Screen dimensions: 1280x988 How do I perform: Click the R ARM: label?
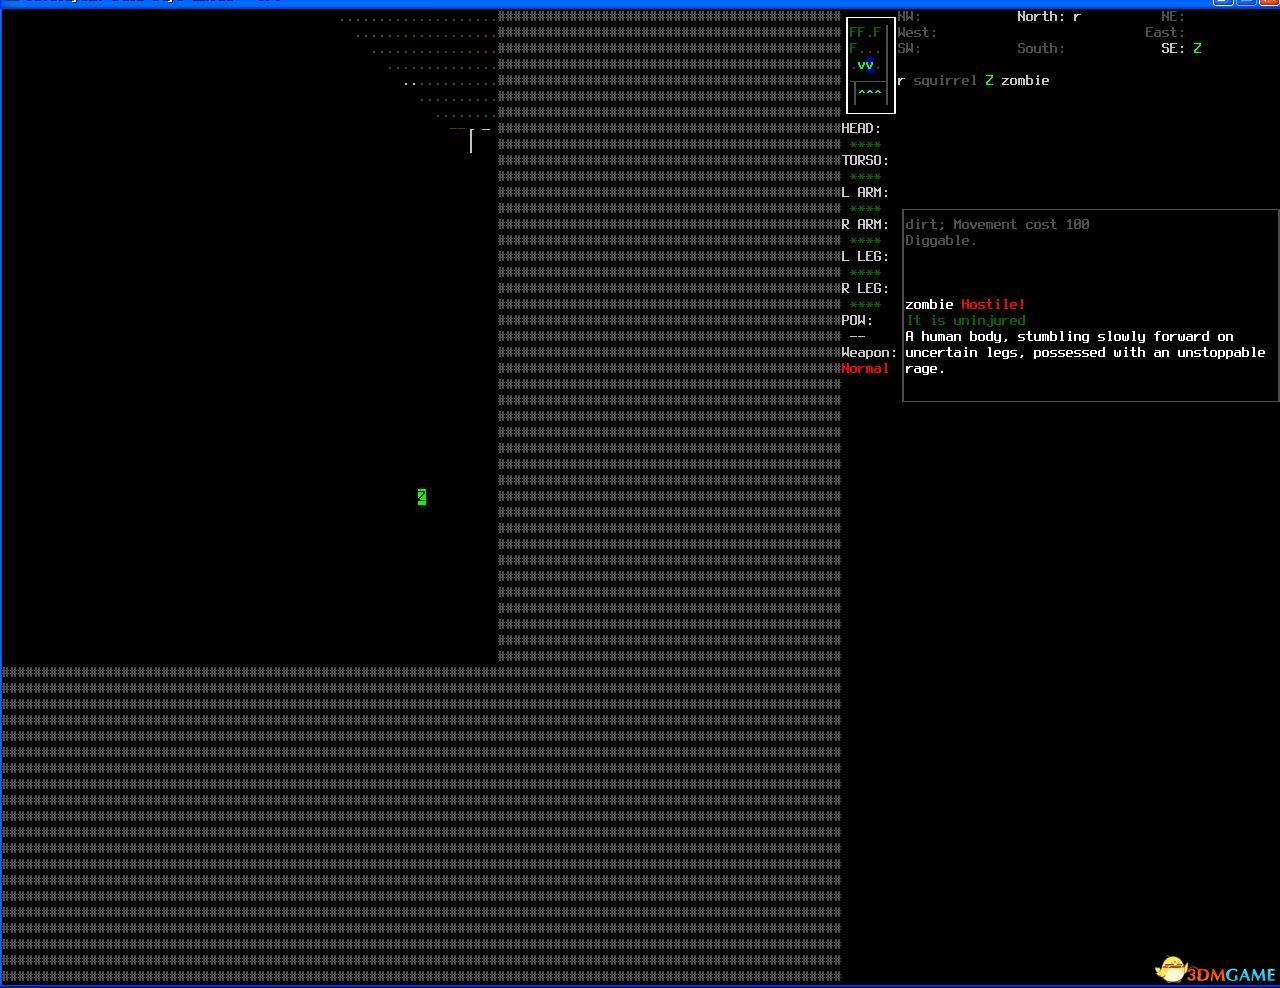[x=865, y=224]
